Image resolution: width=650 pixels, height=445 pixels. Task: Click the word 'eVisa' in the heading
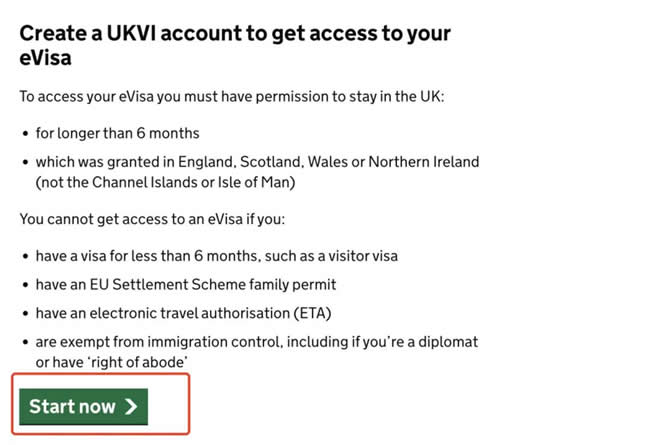tap(45, 58)
